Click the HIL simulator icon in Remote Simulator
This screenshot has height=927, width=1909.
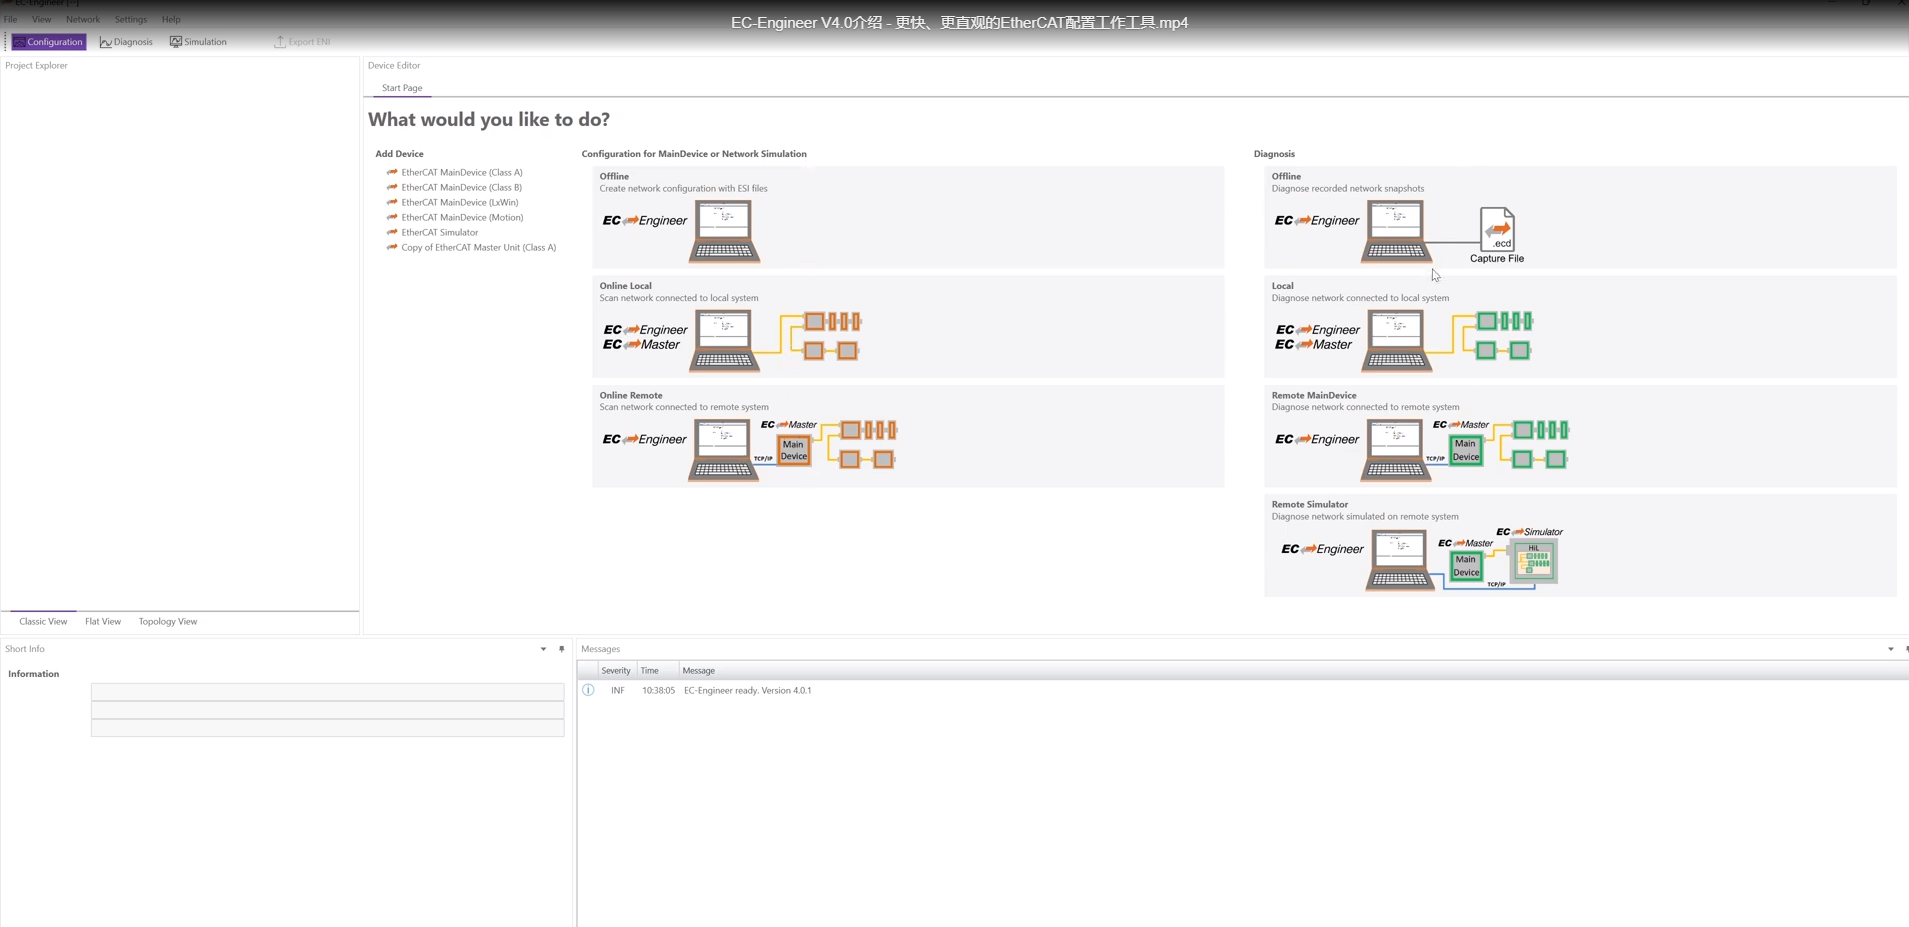pyautogui.click(x=1534, y=562)
